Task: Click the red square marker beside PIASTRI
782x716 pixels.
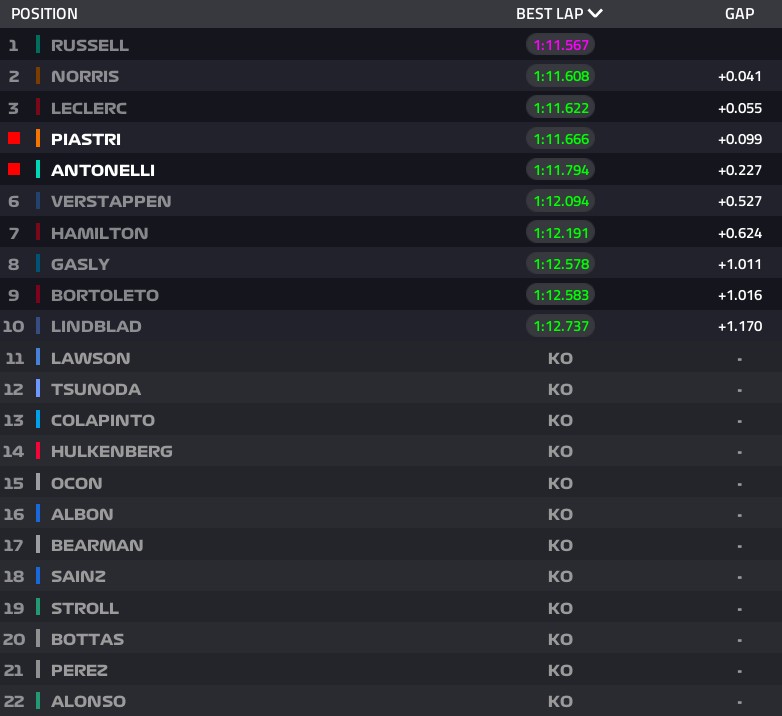Action: pyautogui.click(x=14, y=138)
